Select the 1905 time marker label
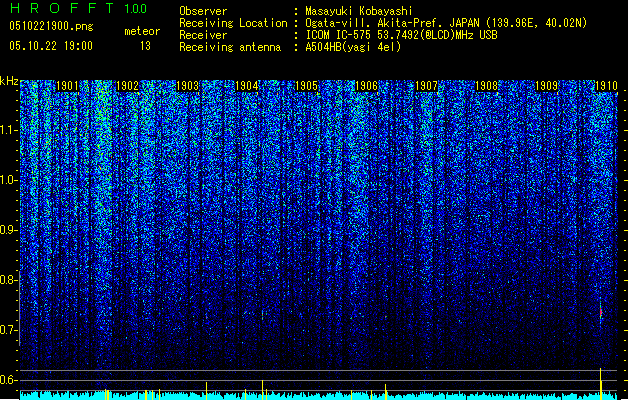The height and width of the screenshot is (400, 629). 306,86
